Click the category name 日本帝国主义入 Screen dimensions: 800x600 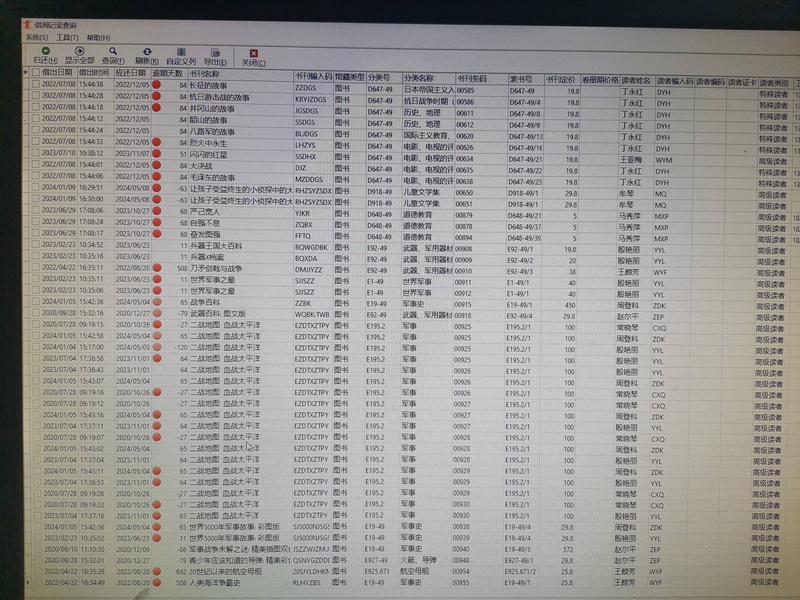click(x=429, y=89)
